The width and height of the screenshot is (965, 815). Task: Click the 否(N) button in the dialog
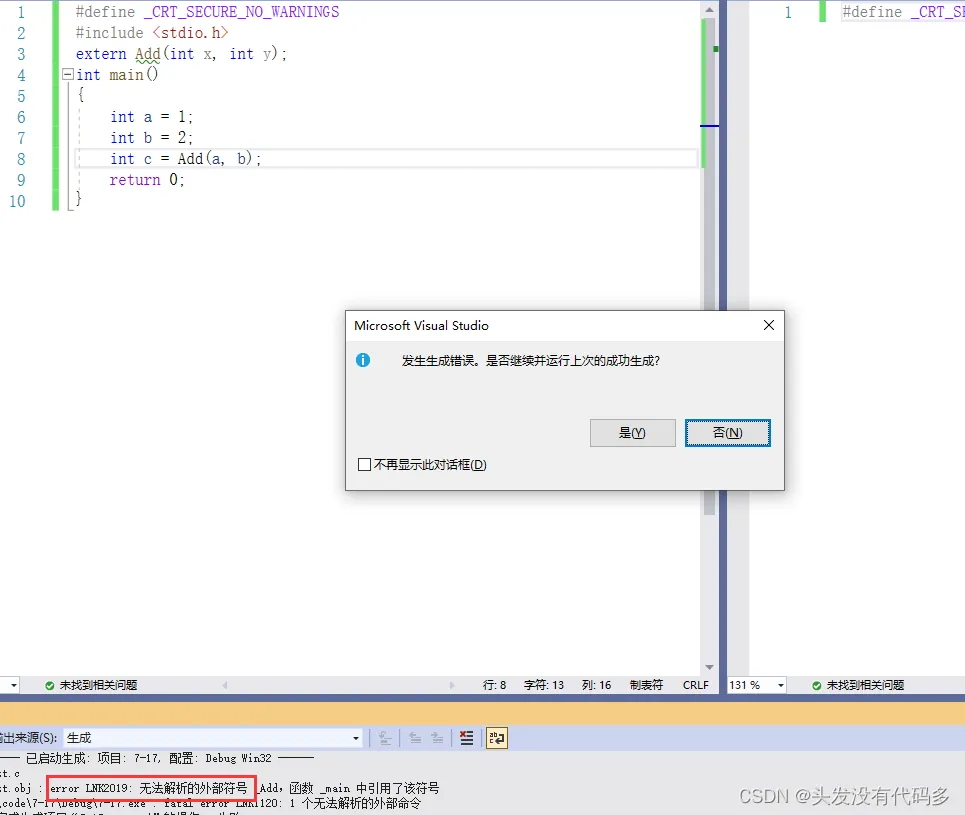(x=727, y=433)
